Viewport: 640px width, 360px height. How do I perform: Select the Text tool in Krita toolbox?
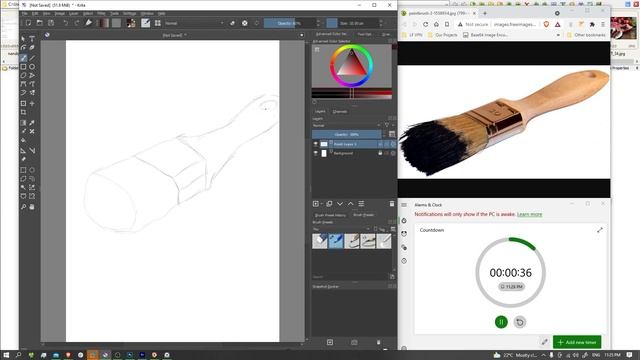click(x=32, y=39)
